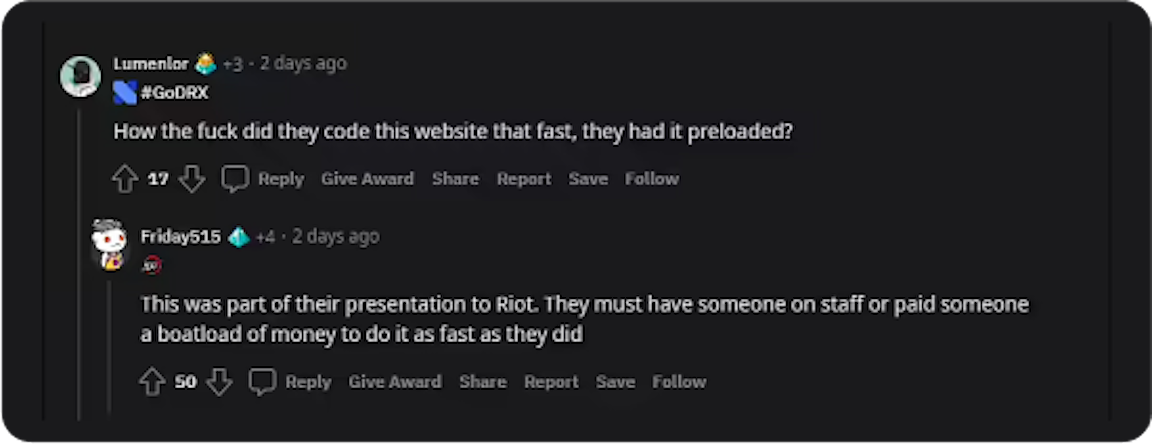
Task: Click speech bubble icon on Friday515's reply
Action: click(x=262, y=382)
